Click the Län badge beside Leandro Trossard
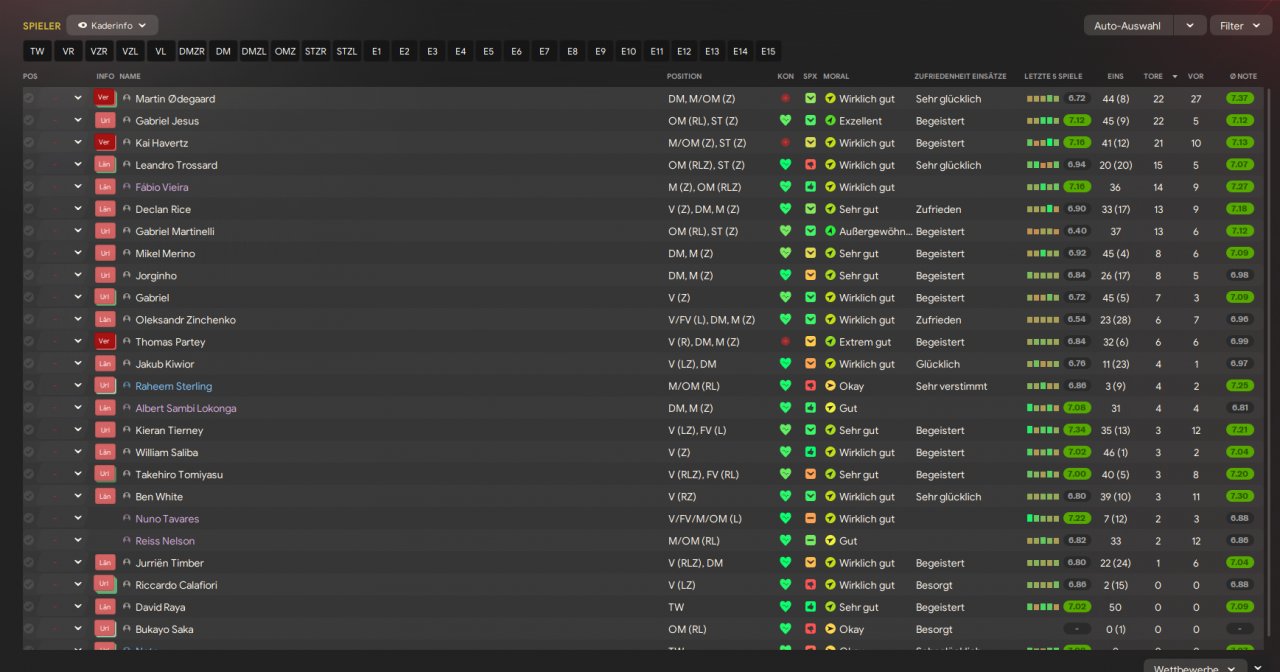This screenshot has height=672, width=1280. click(105, 164)
